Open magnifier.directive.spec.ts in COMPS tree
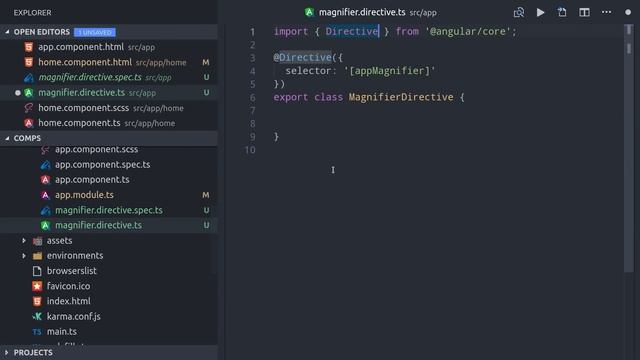The height and width of the screenshot is (360, 640). point(109,210)
